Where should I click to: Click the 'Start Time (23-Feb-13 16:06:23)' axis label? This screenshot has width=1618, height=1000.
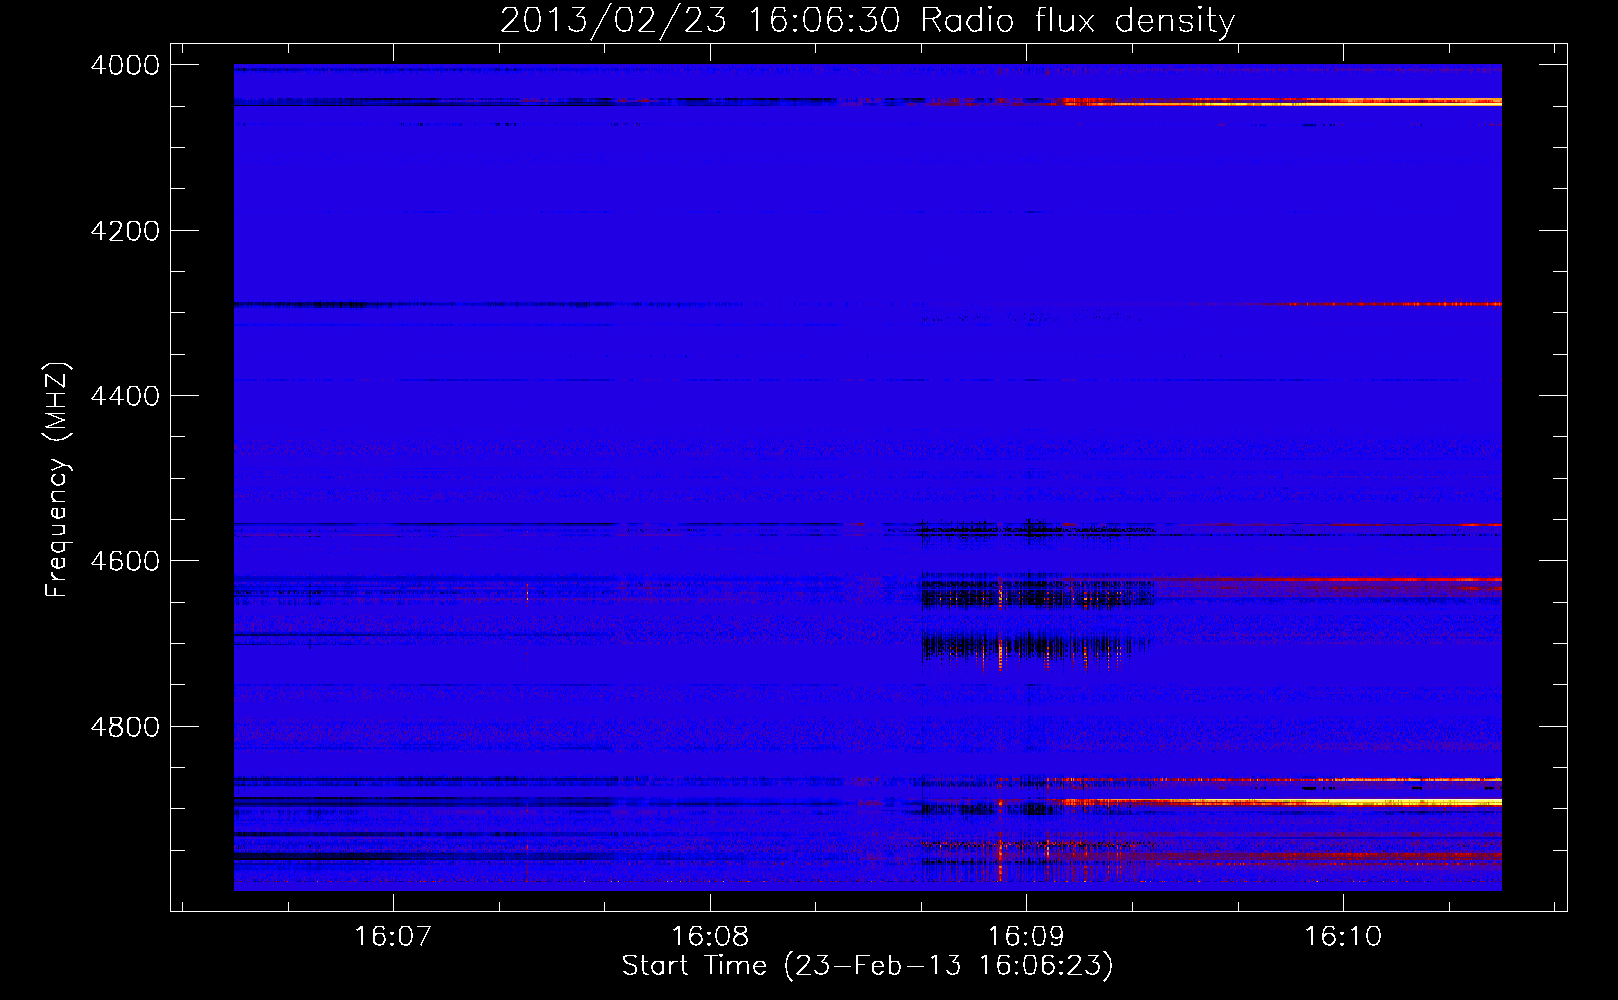[867, 966]
